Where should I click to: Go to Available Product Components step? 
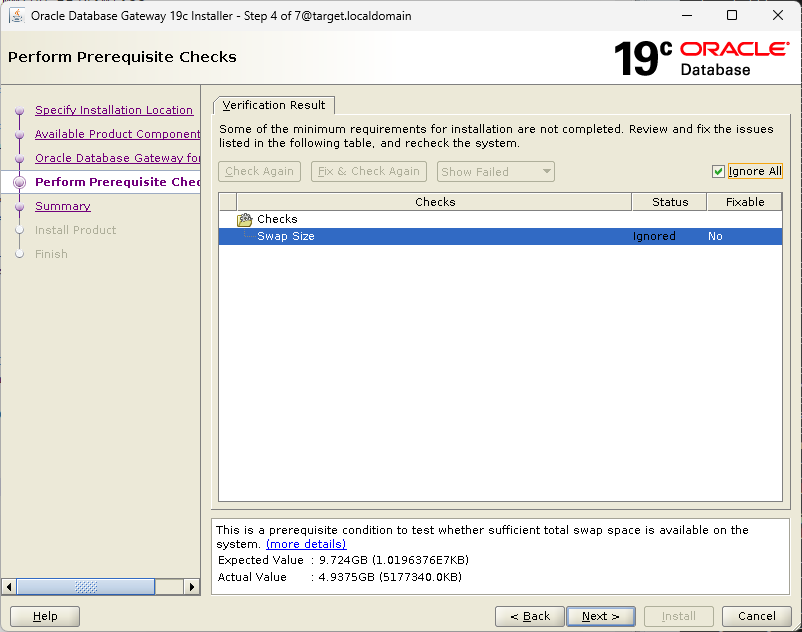pos(118,134)
